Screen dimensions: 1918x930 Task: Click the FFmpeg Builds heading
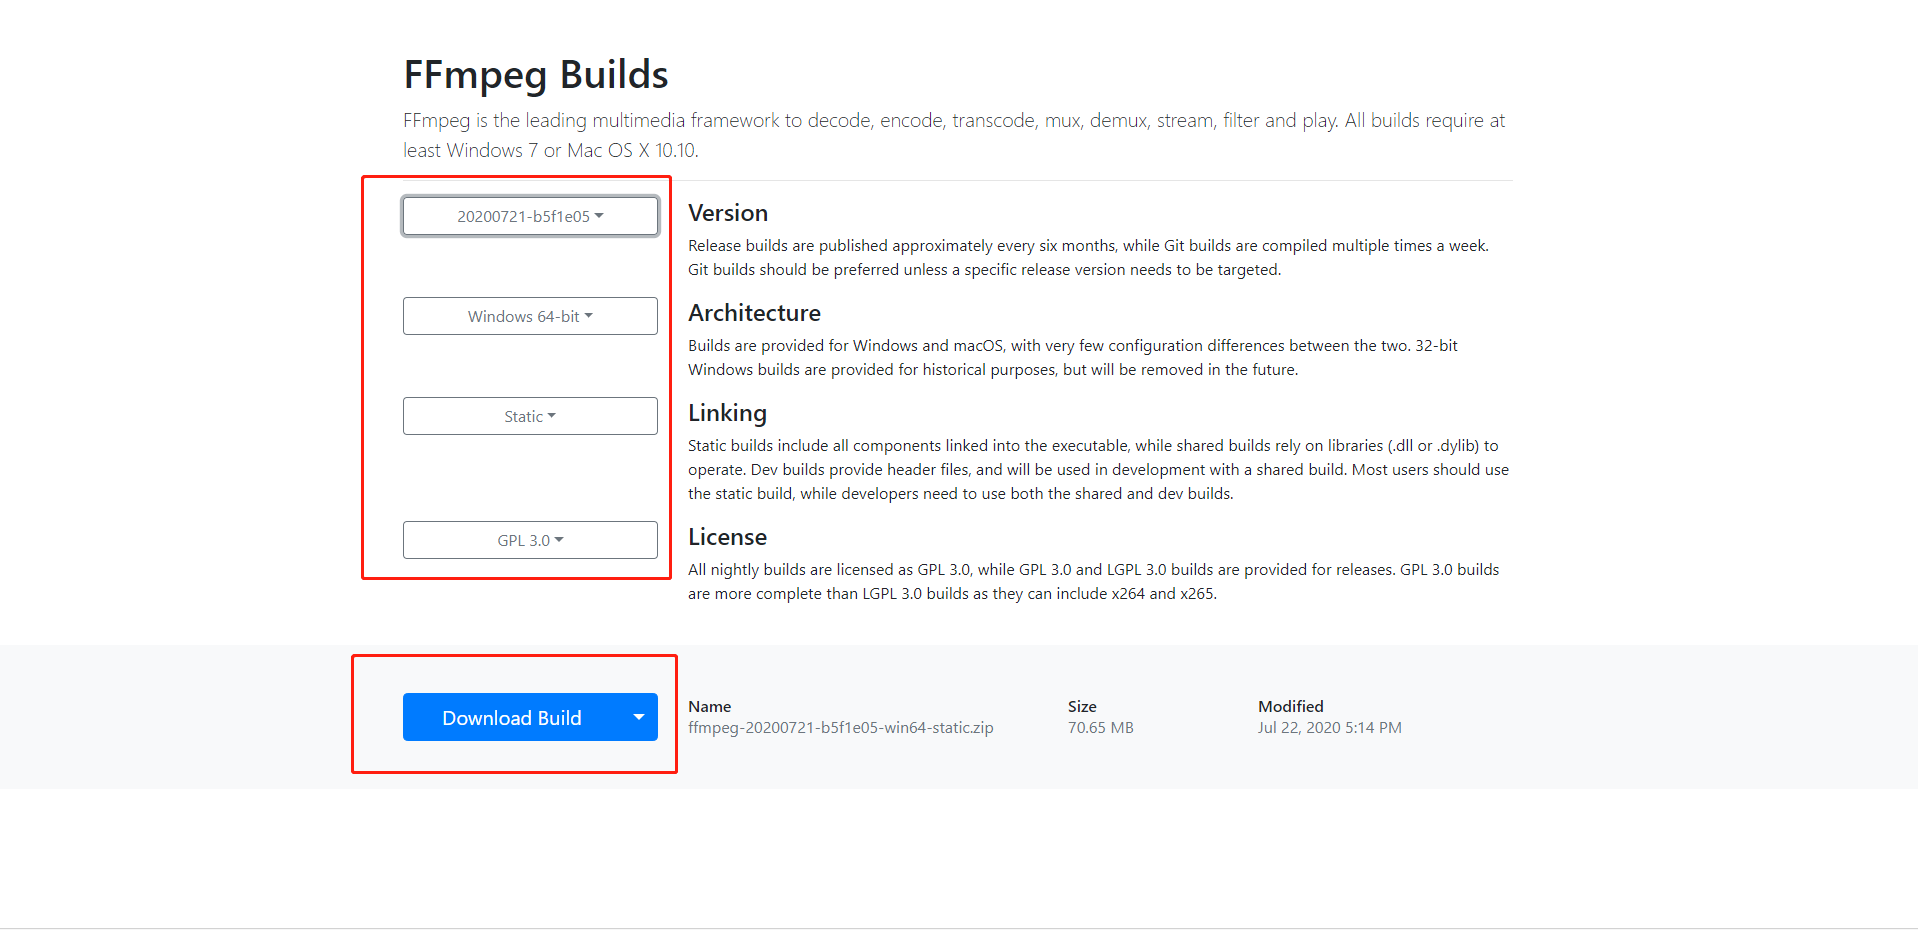(x=536, y=75)
